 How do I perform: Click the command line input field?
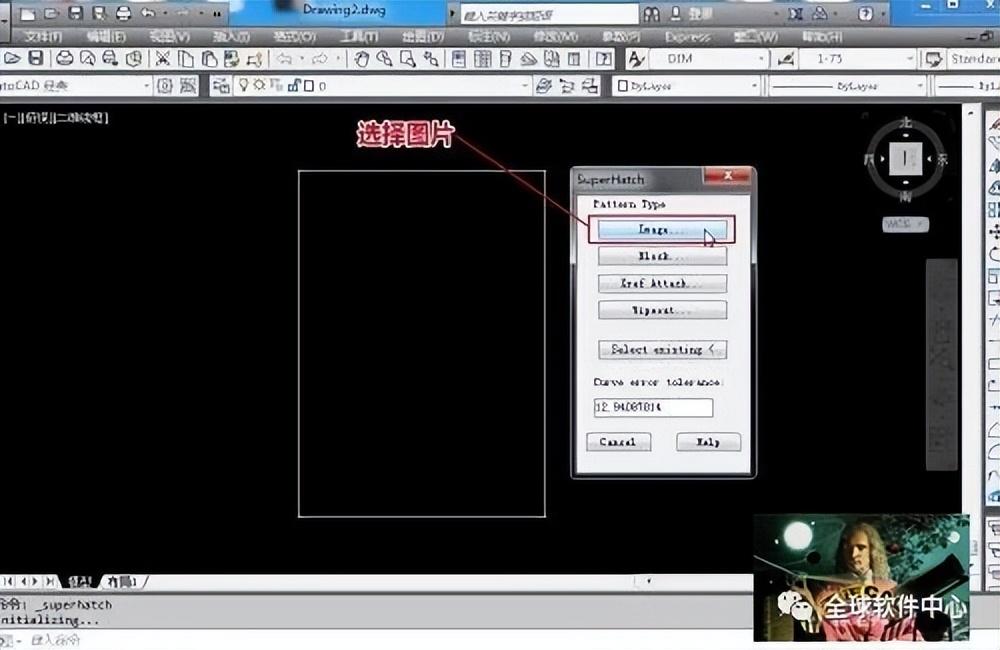point(376,640)
